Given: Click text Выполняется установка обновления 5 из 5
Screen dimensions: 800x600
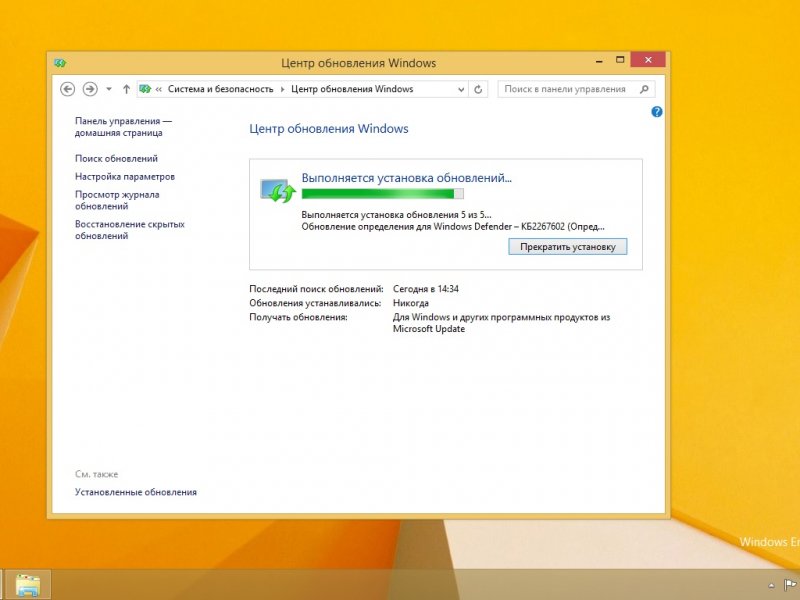Looking at the screenshot, I should tap(396, 215).
